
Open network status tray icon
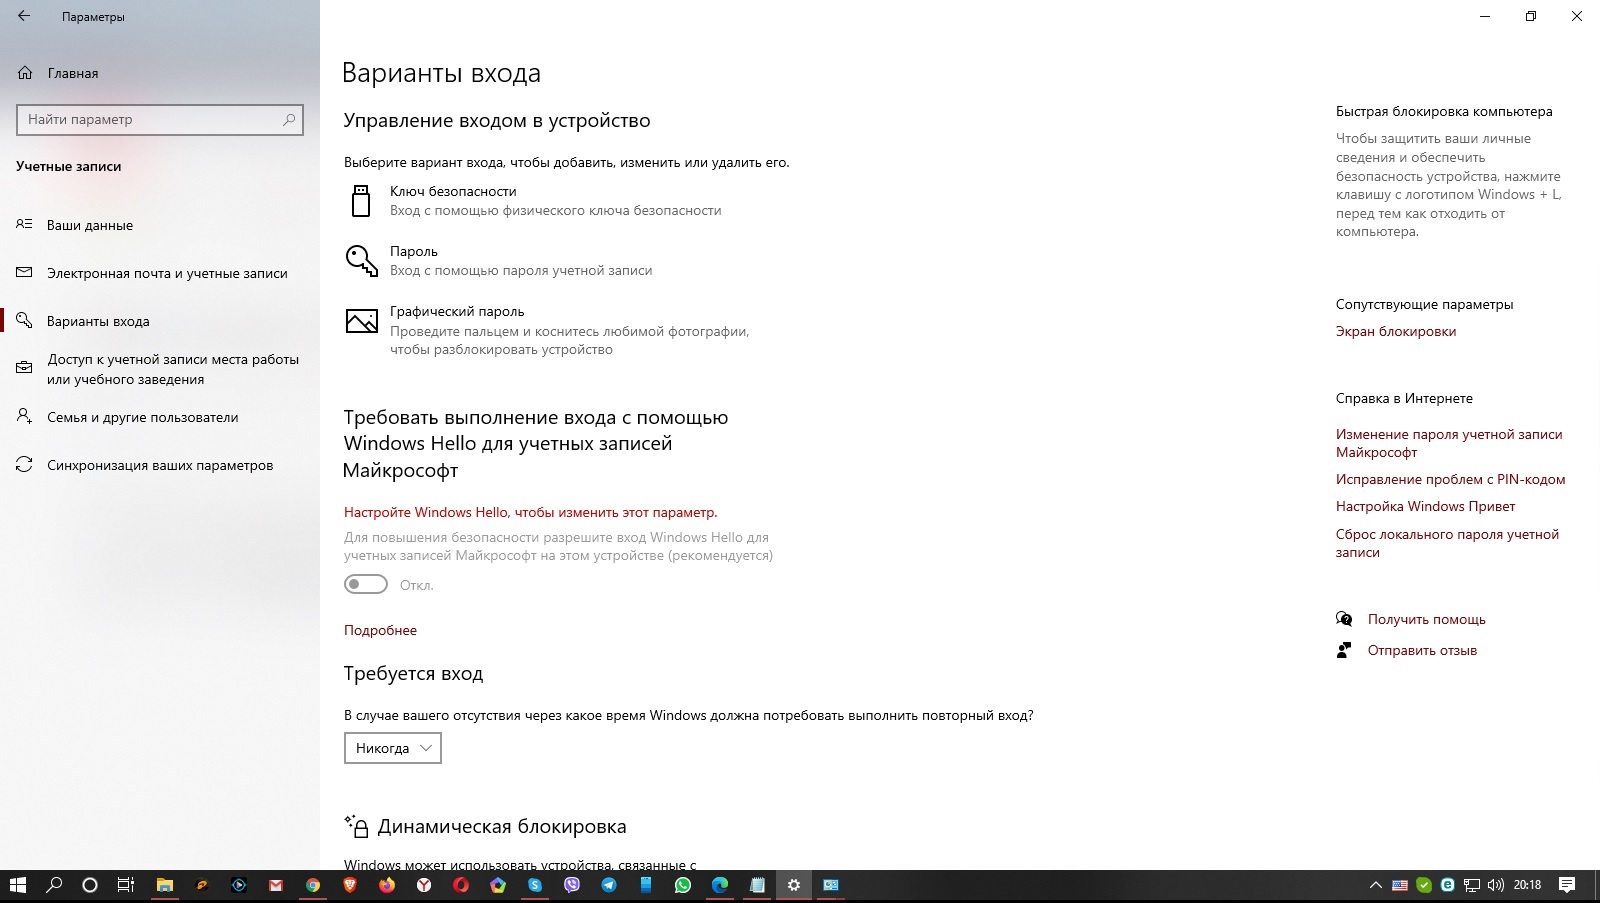[x=1472, y=885]
